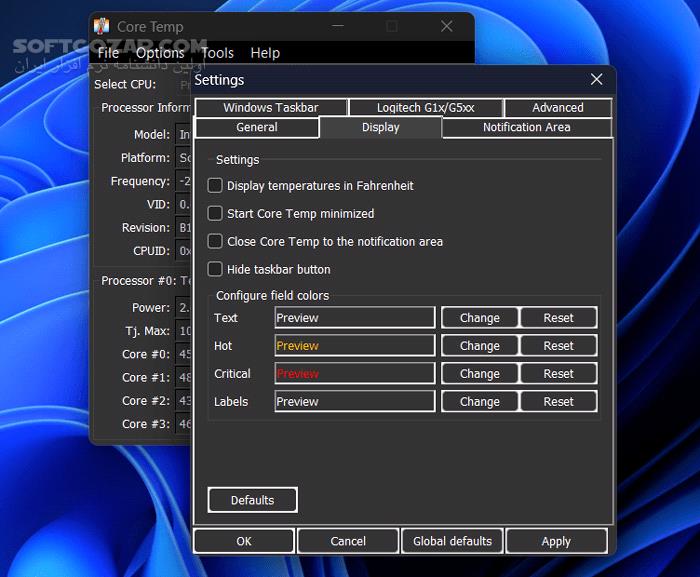This screenshot has width=700, height=577.
Task: Toggle Start Core Temp minimized checkbox
Action: [215, 213]
